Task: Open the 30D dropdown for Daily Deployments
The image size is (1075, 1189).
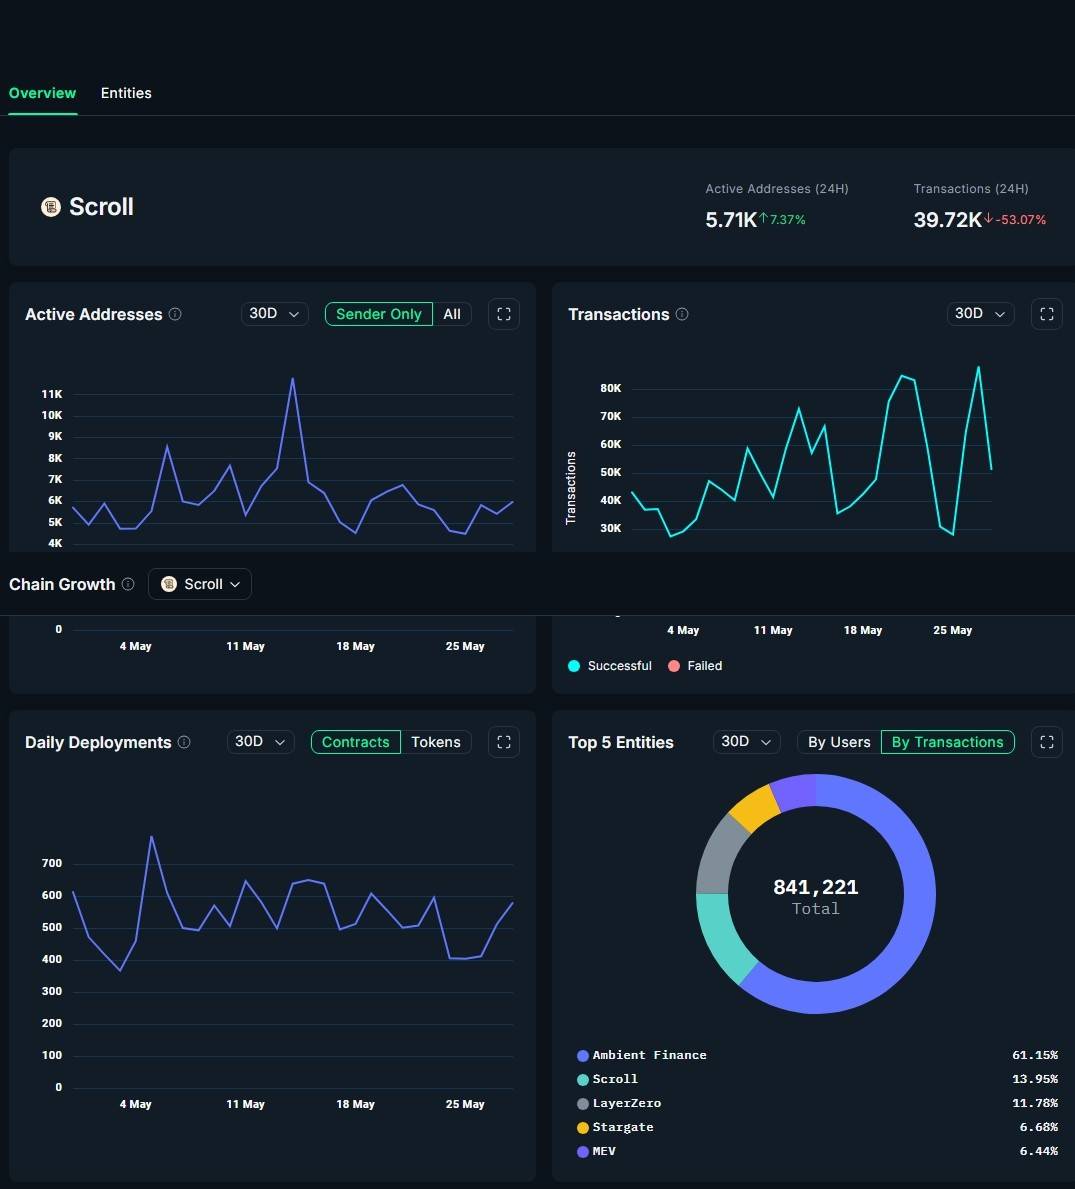Action: tap(260, 742)
